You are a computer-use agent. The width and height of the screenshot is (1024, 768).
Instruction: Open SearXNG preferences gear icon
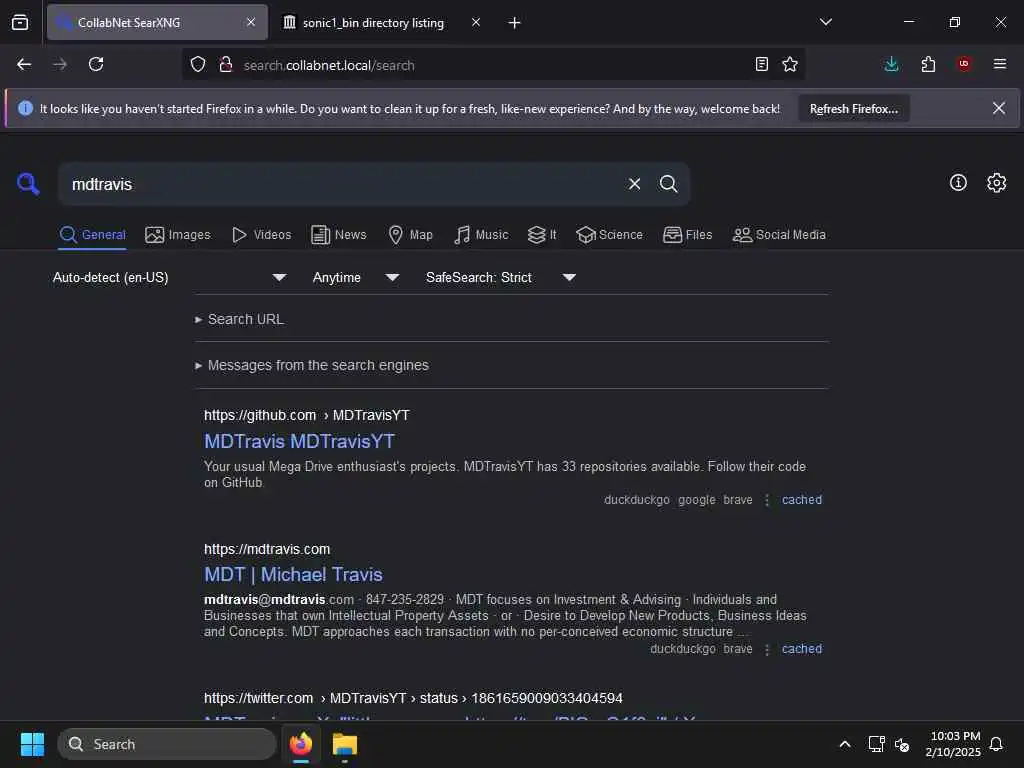997,183
